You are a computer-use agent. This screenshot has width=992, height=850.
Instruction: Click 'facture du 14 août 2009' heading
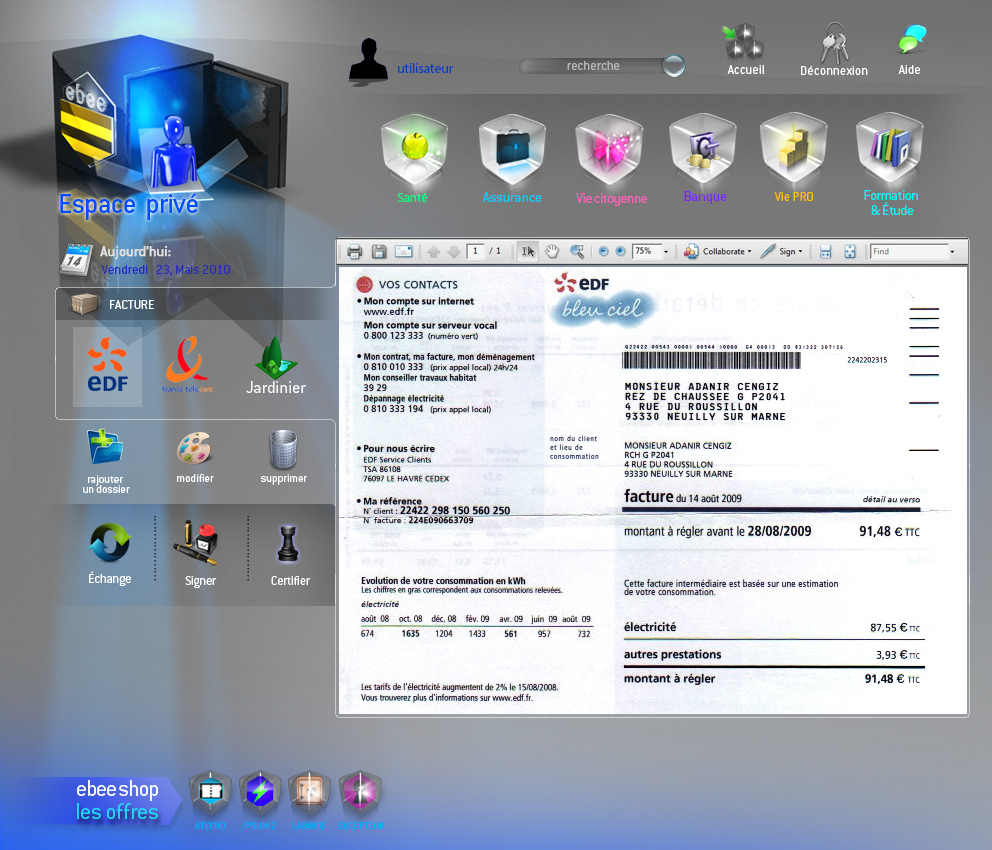coord(683,497)
